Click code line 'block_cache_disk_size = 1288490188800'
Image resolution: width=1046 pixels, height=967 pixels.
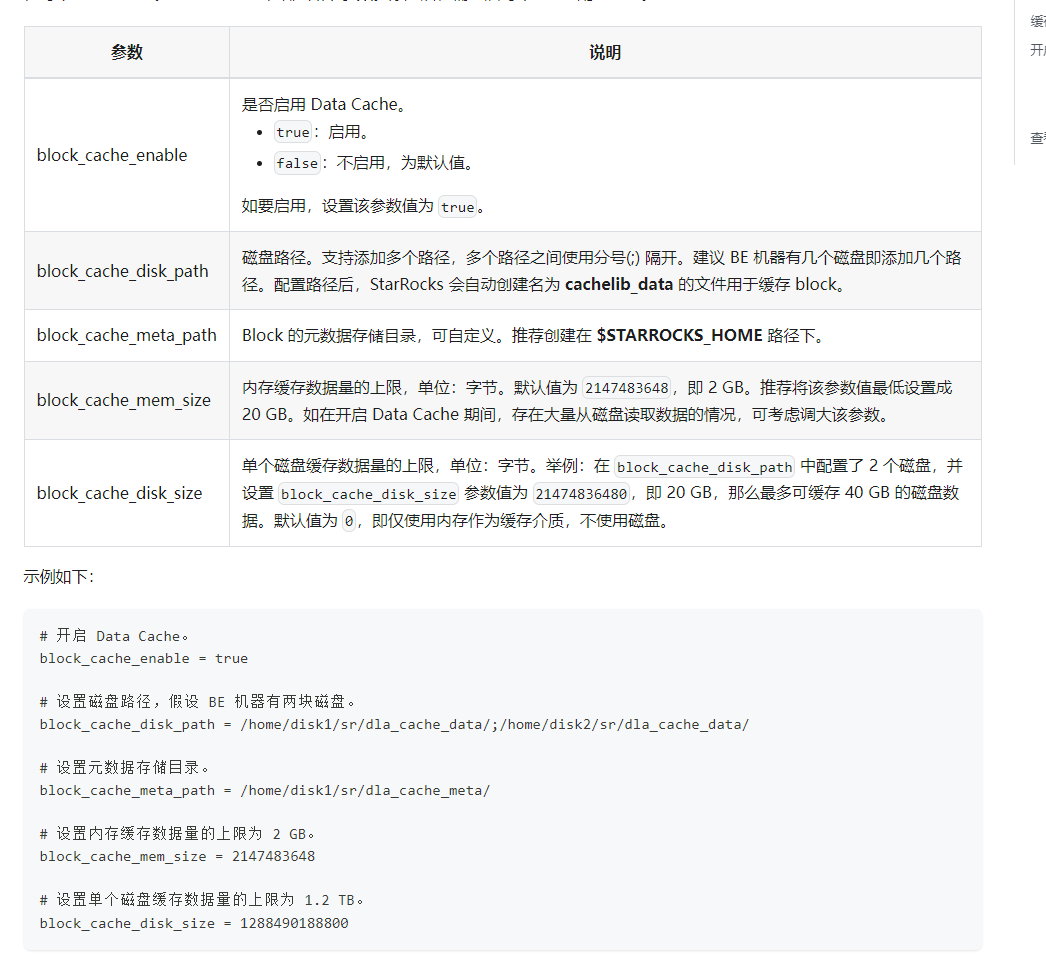pos(193,923)
